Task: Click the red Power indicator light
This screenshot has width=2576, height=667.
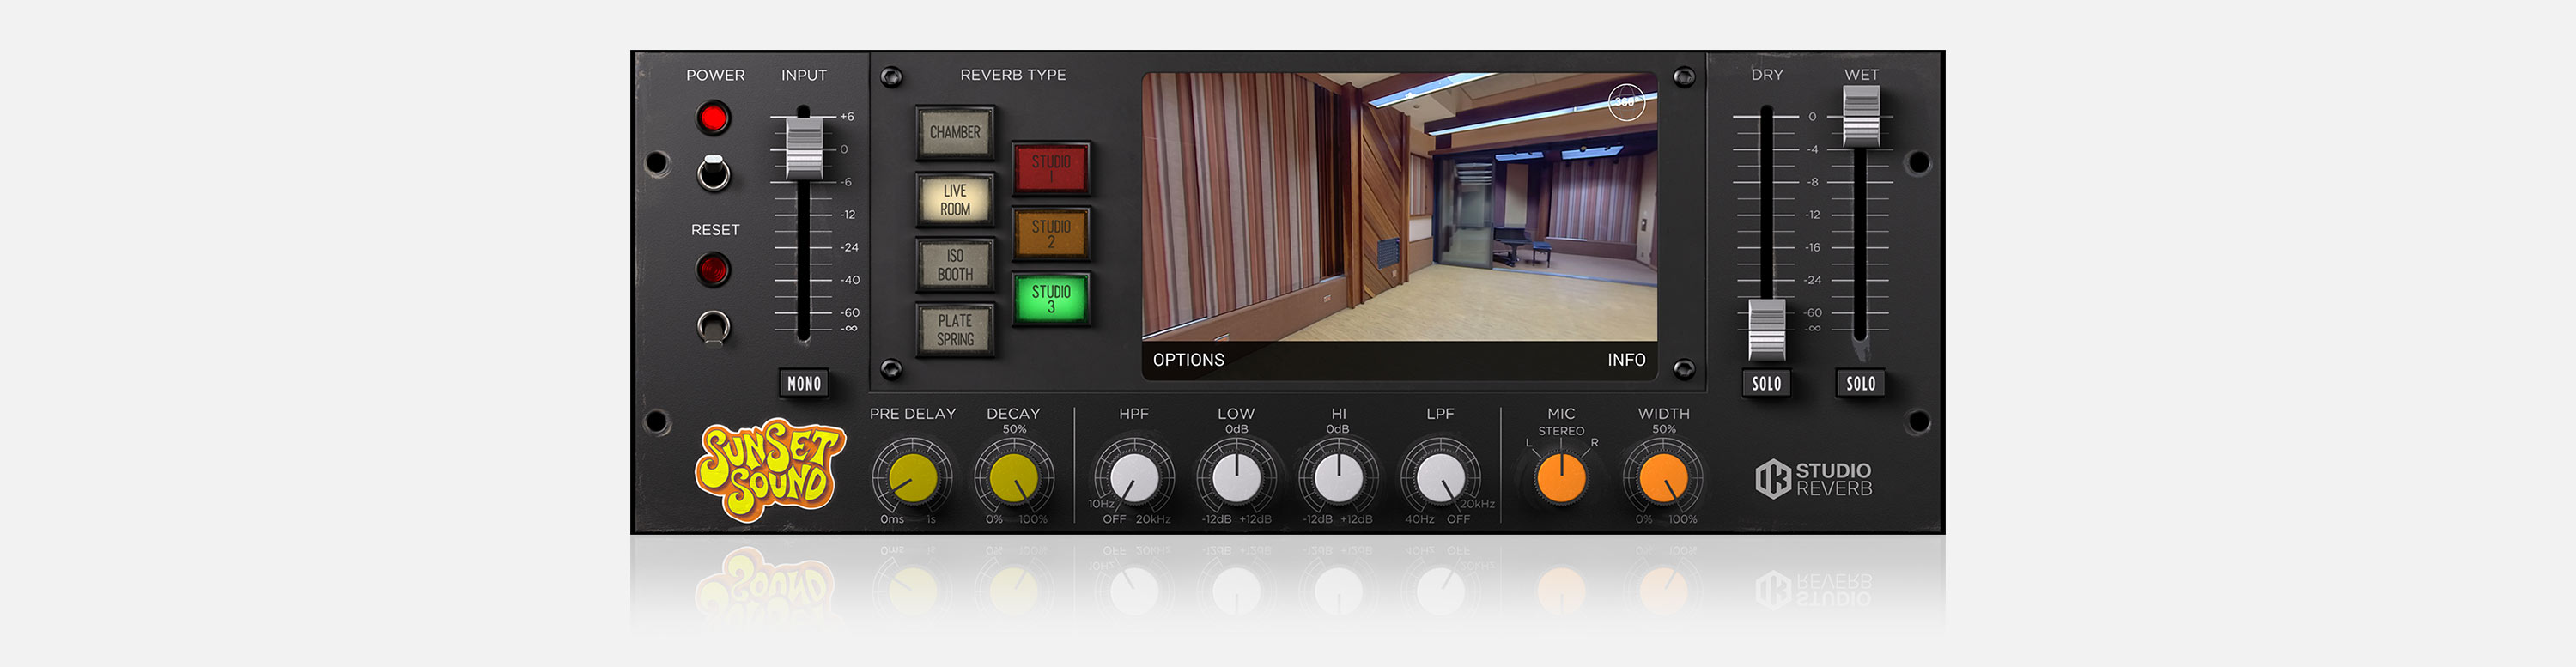Action: tap(713, 118)
